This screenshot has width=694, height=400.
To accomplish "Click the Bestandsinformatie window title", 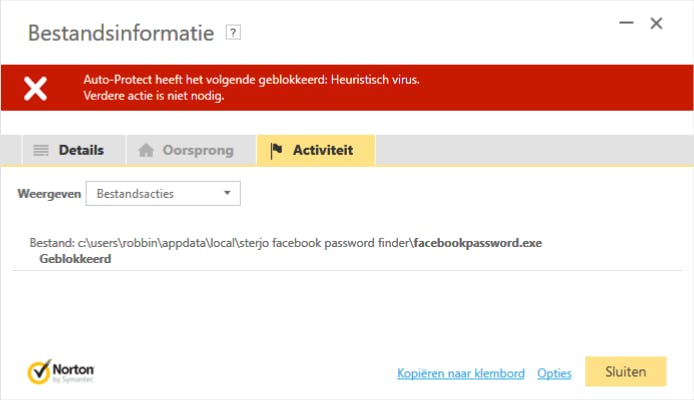I will coord(121,33).
